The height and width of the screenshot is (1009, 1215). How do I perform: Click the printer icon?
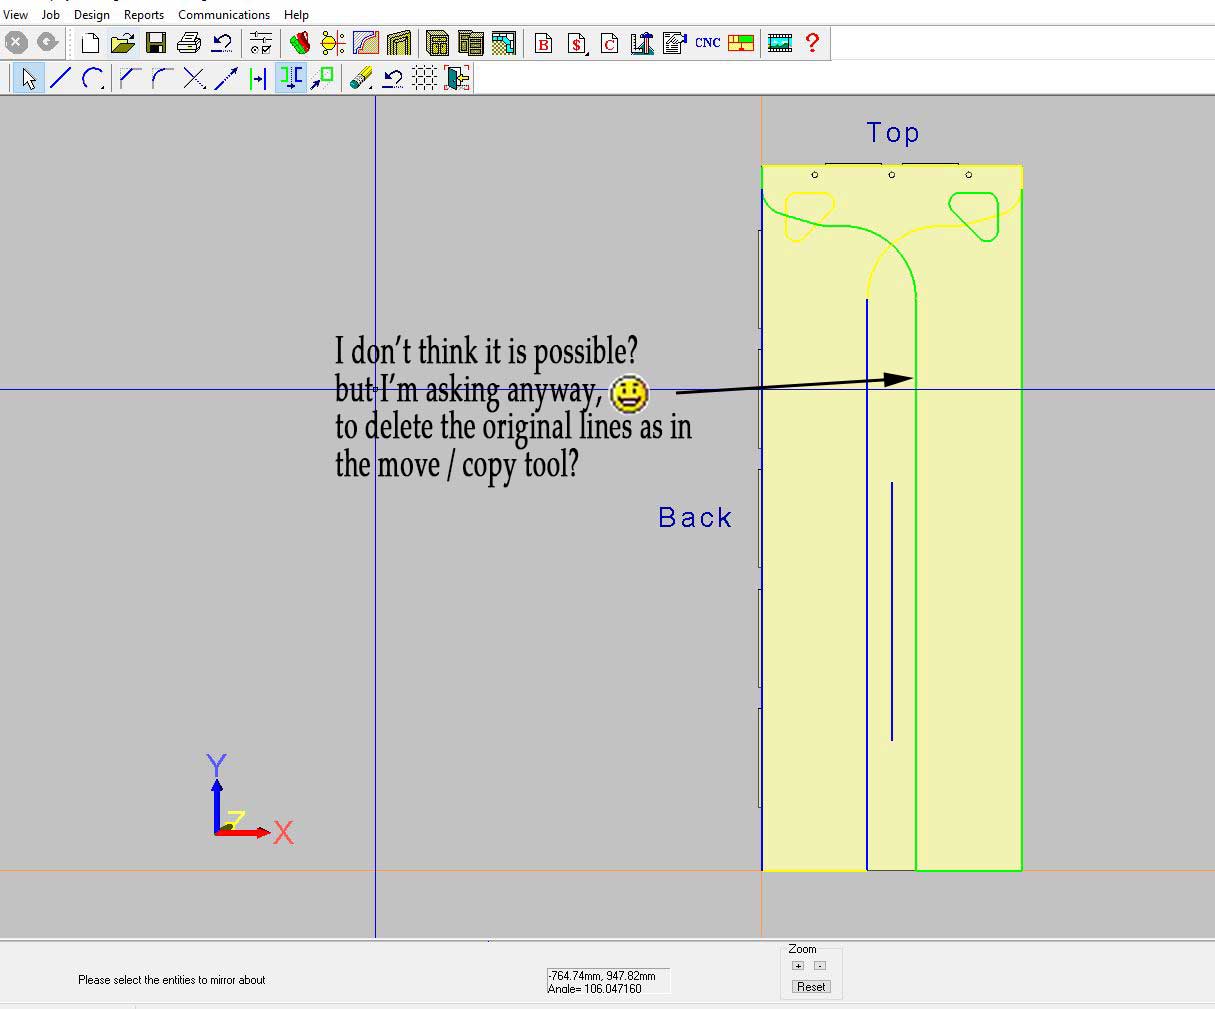(x=188, y=43)
